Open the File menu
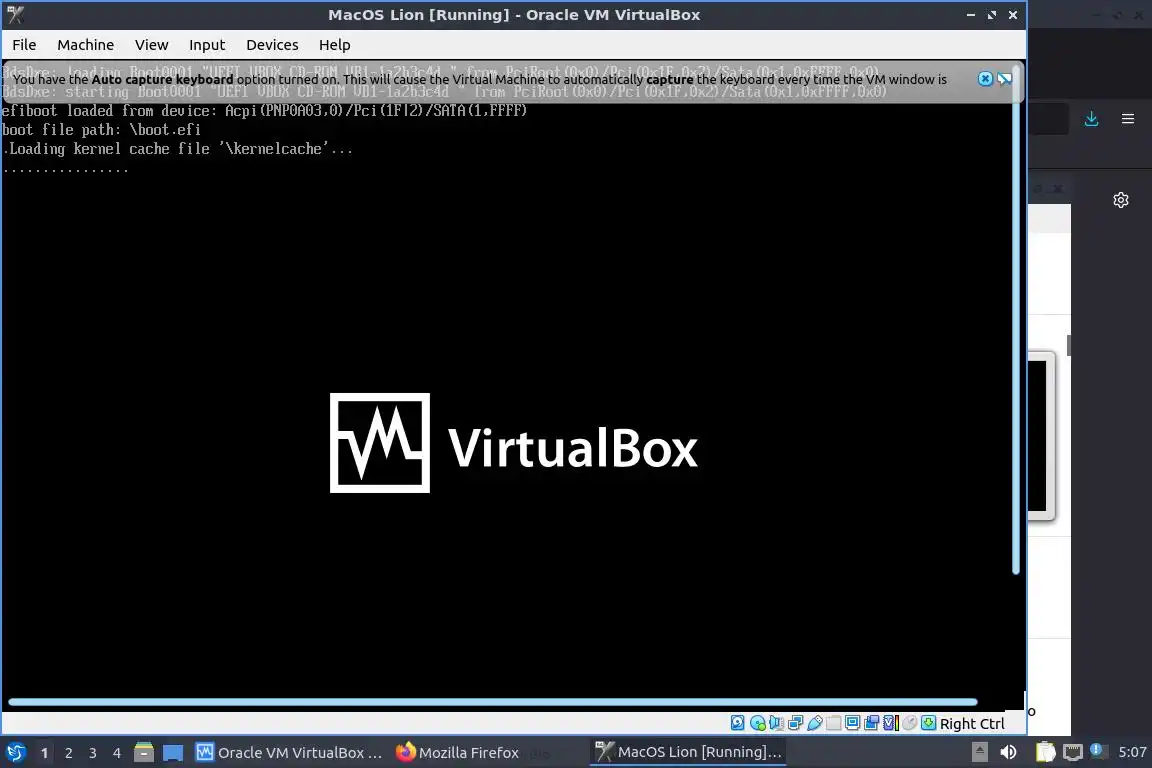 pyautogui.click(x=24, y=45)
